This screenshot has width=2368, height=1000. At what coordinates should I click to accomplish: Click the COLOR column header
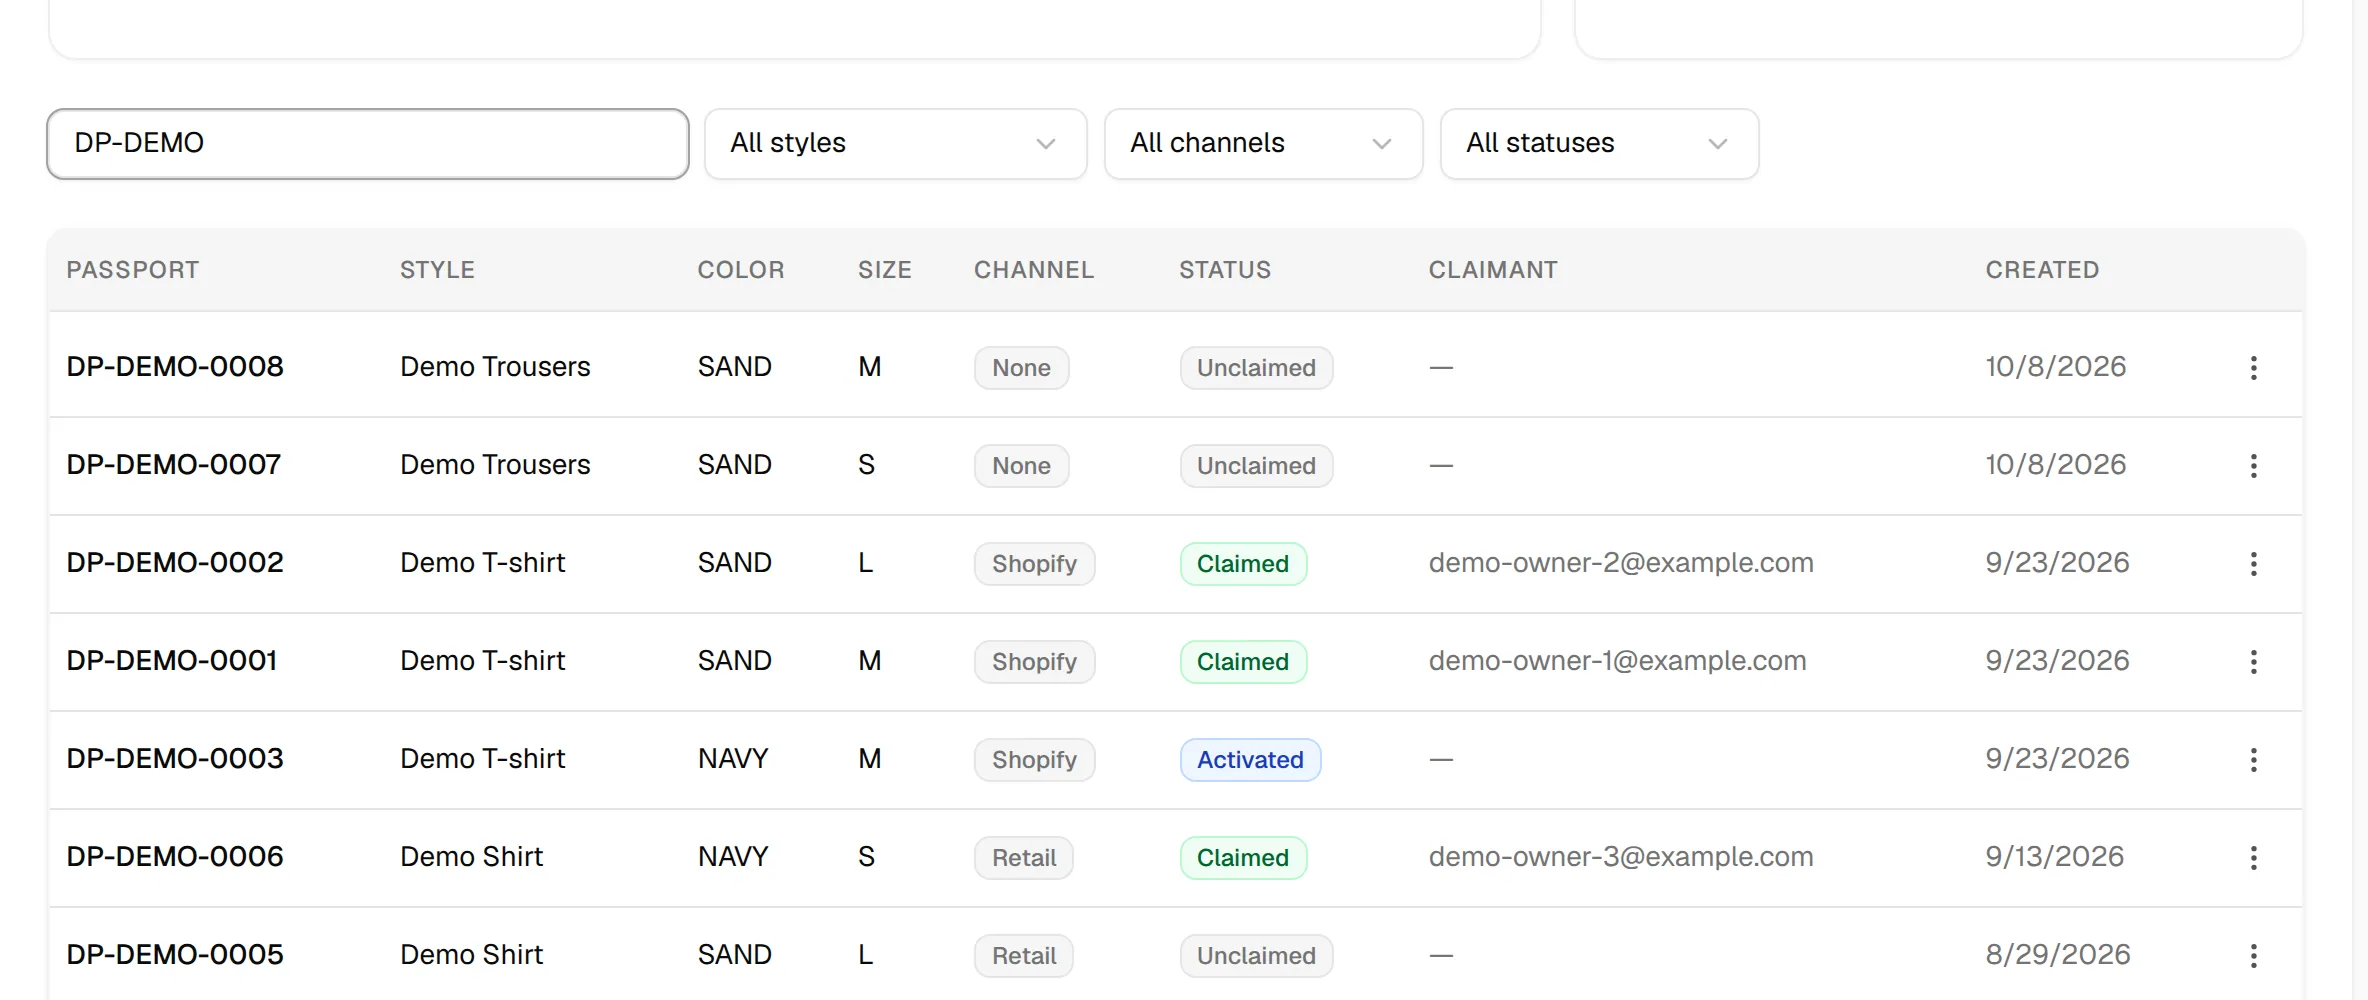pos(741,270)
